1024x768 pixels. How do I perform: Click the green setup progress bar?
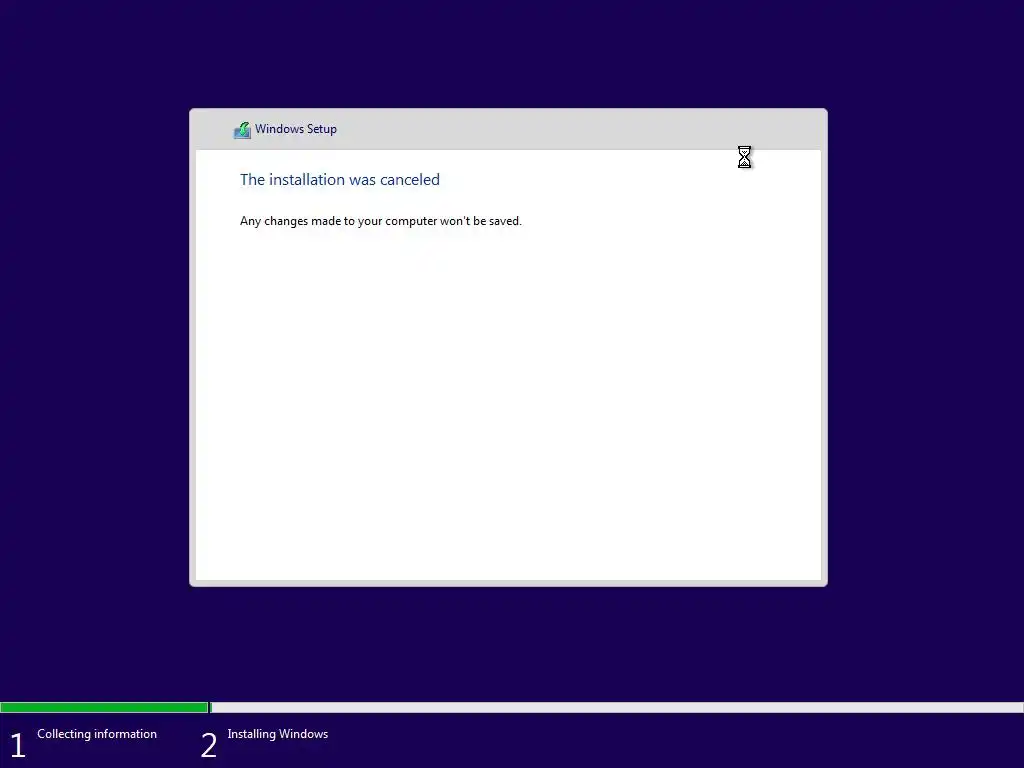coord(104,707)
